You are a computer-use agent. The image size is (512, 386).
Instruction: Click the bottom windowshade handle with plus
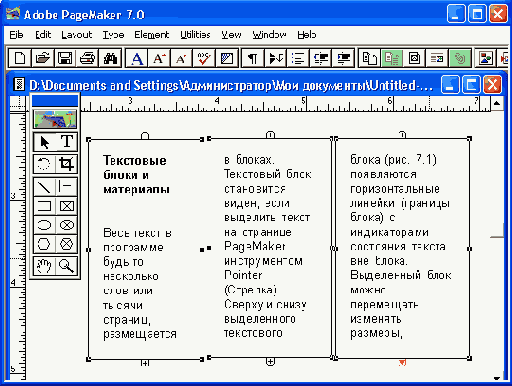[270, 362]
